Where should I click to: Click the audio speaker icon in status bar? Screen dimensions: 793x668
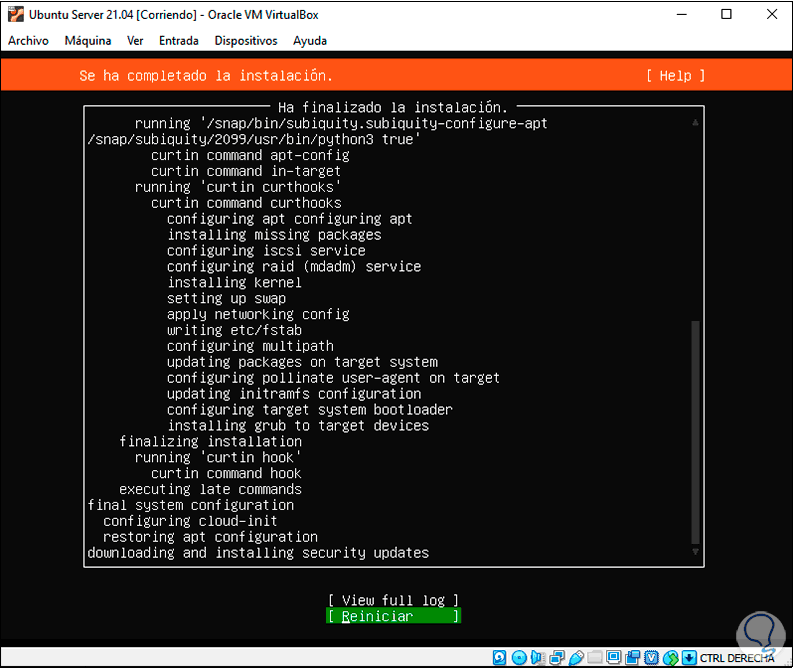(538, 657)
